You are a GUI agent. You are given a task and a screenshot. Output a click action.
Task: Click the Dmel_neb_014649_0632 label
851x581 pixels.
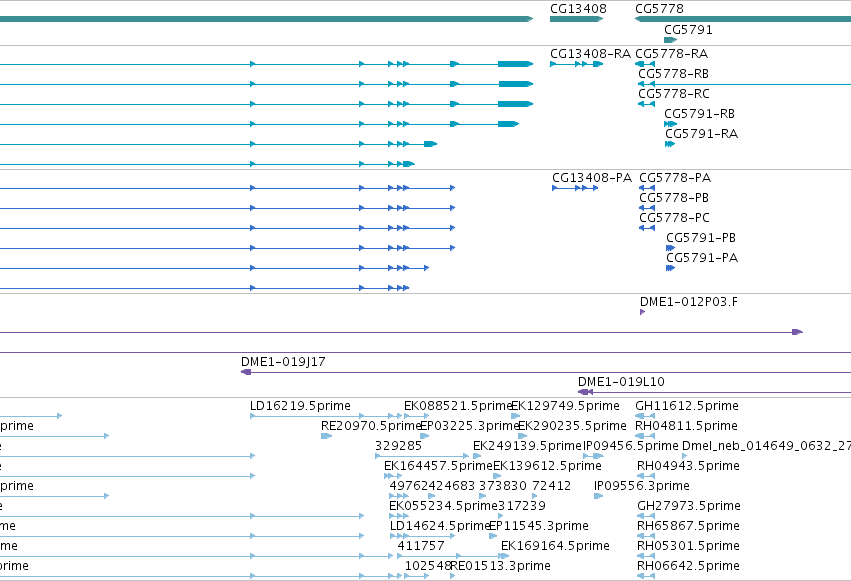(x=766, y=446)
